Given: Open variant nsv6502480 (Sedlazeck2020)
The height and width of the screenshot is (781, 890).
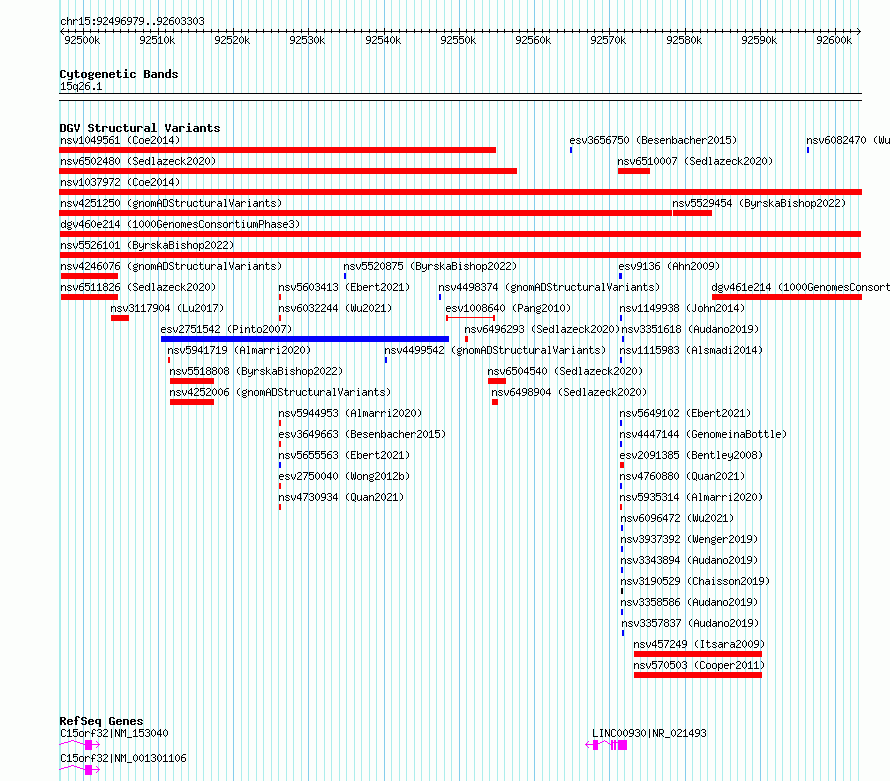Looking at the screenshot, I should (x=138, y=161).
